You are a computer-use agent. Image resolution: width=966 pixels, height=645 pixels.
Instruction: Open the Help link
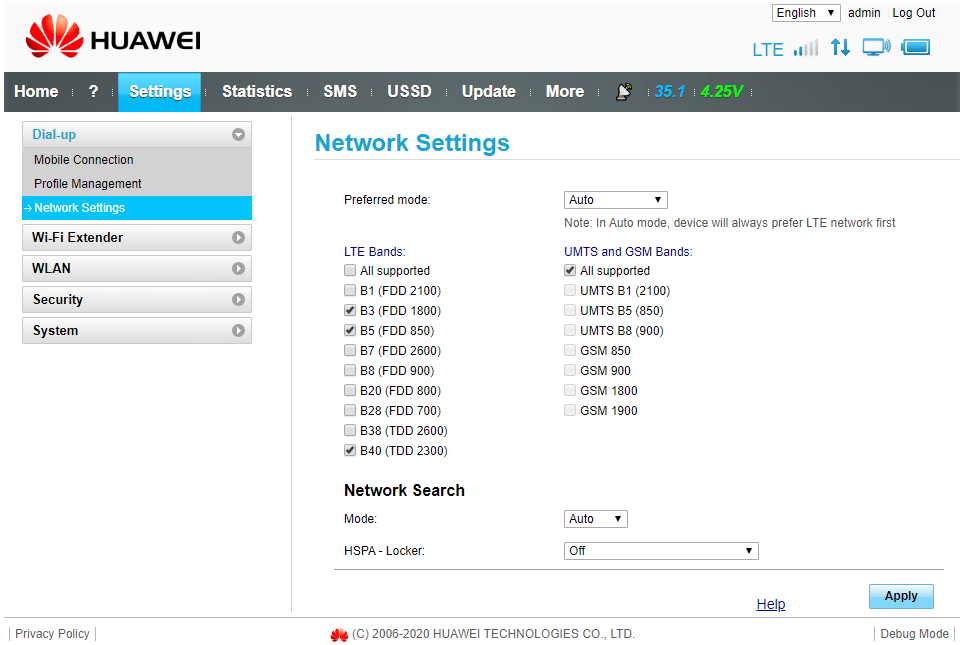(771, 604)
